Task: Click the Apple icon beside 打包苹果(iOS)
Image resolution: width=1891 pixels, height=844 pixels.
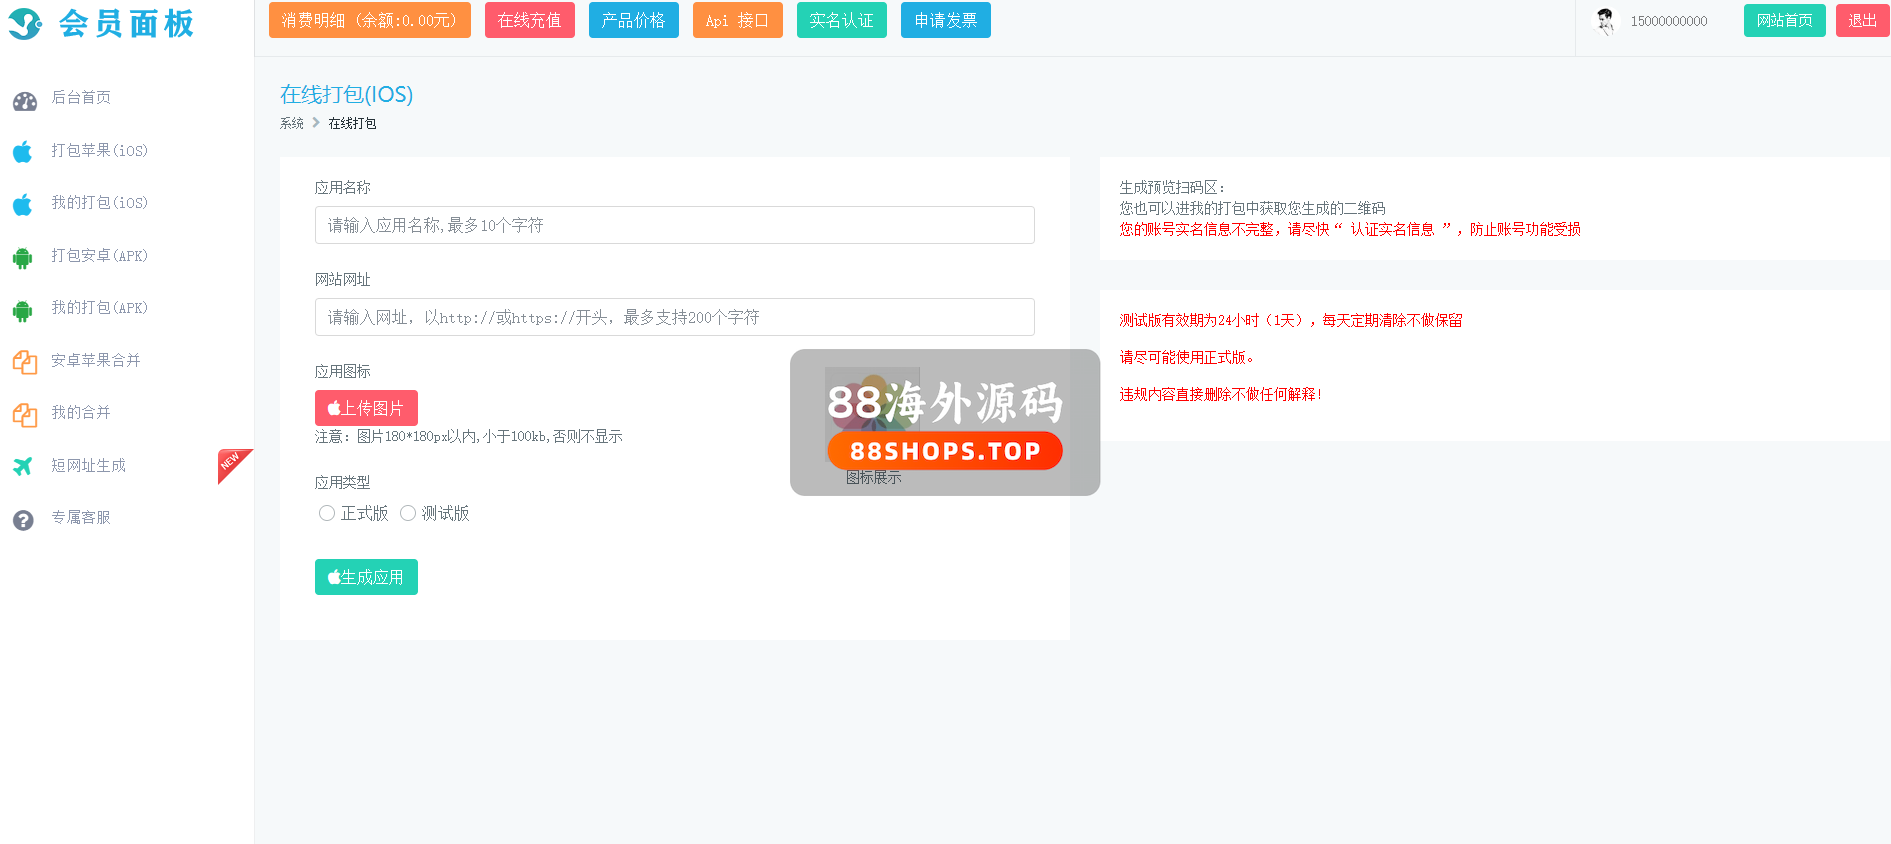Action: [x=23, y=152]
